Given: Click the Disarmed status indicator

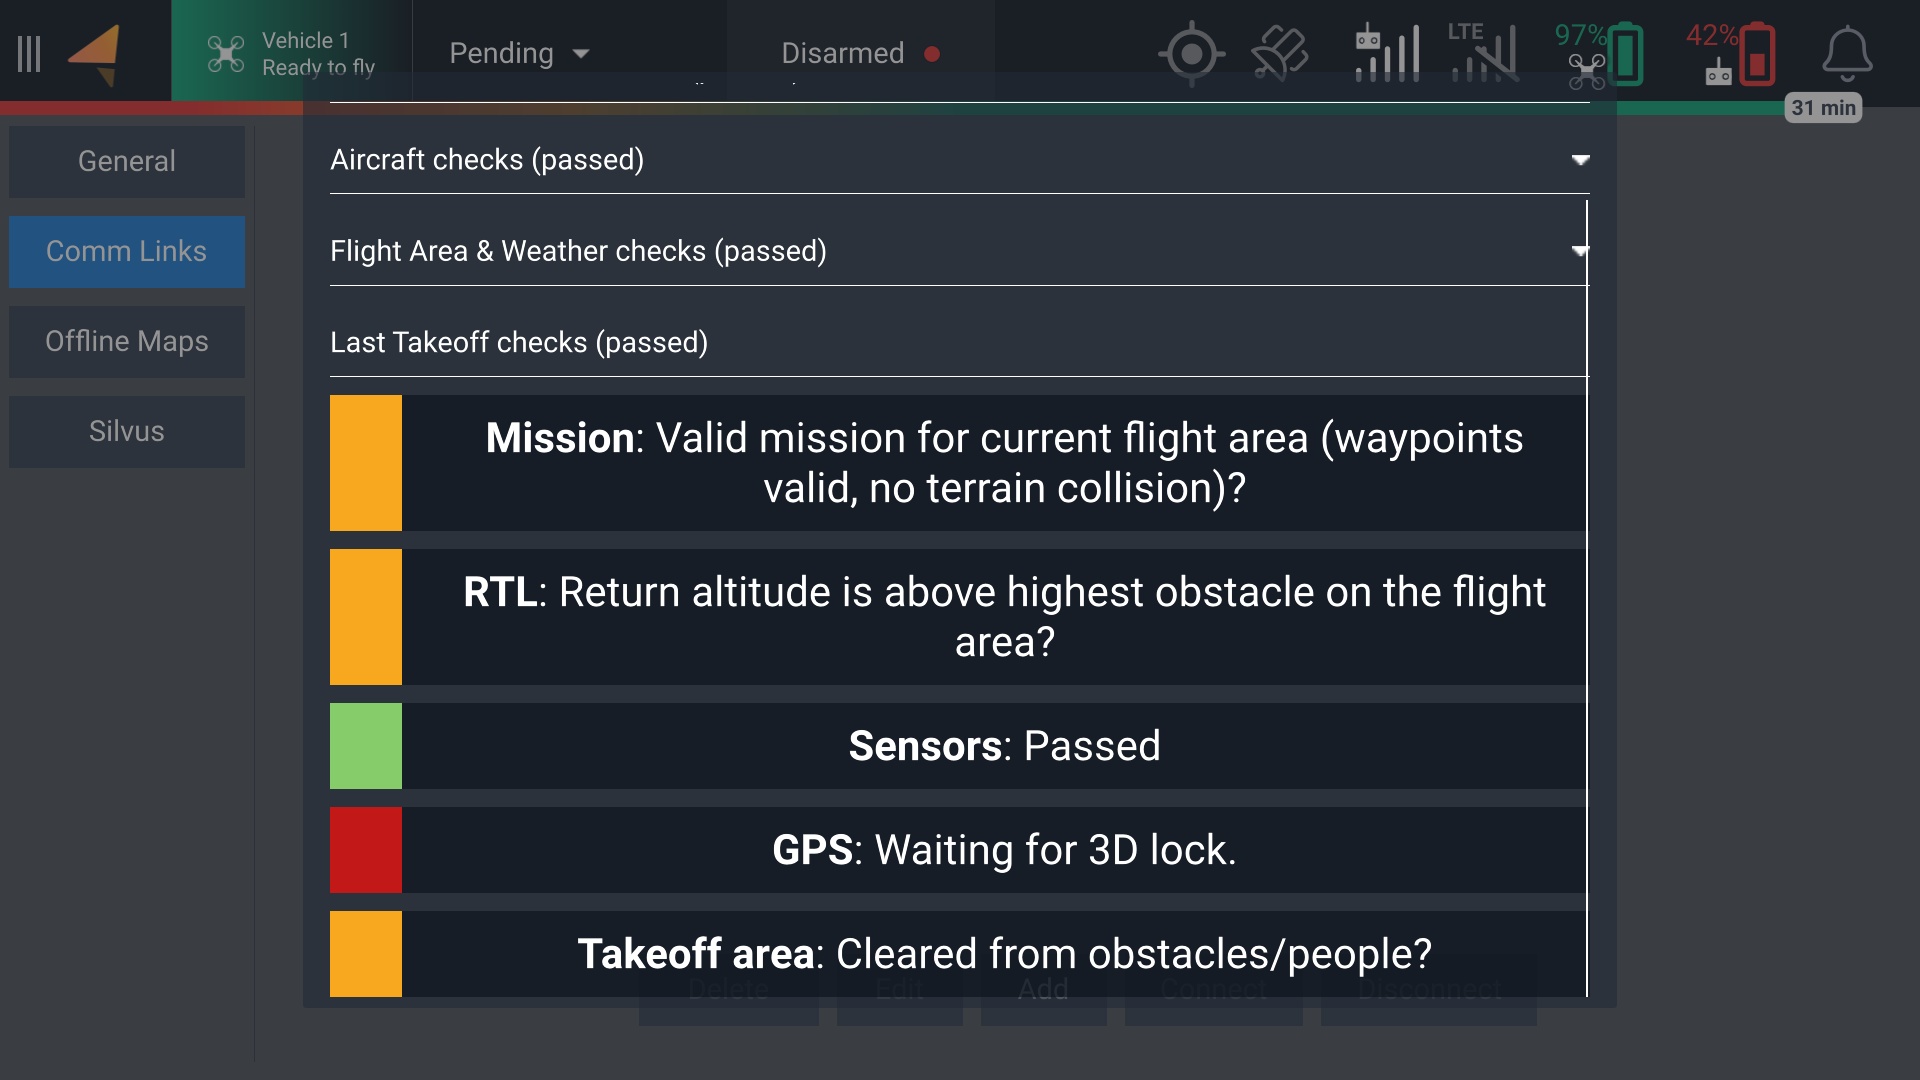Looking at the screenshot, I should [x=859, y=54].
